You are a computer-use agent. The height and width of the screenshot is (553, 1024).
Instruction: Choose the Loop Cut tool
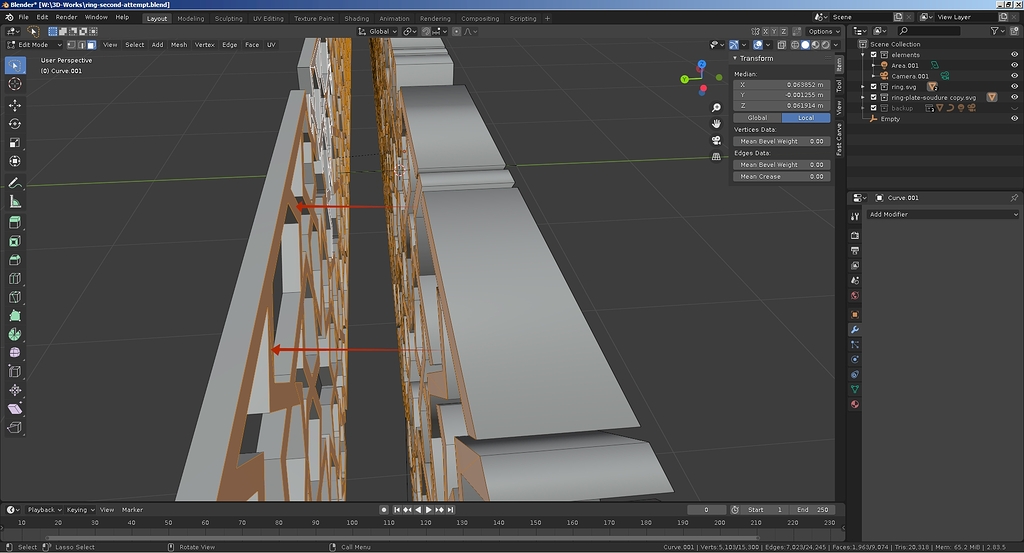15,278
